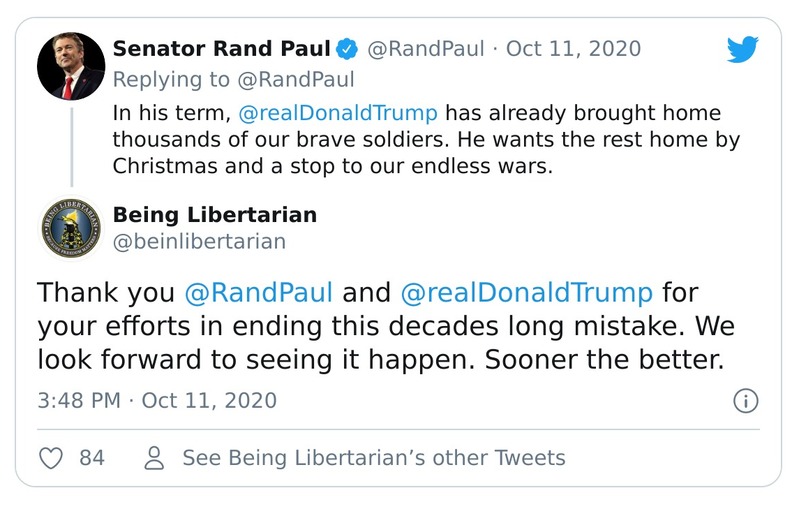
Task: Click the @beinlibertarian handle
Action: pos(199,241)
